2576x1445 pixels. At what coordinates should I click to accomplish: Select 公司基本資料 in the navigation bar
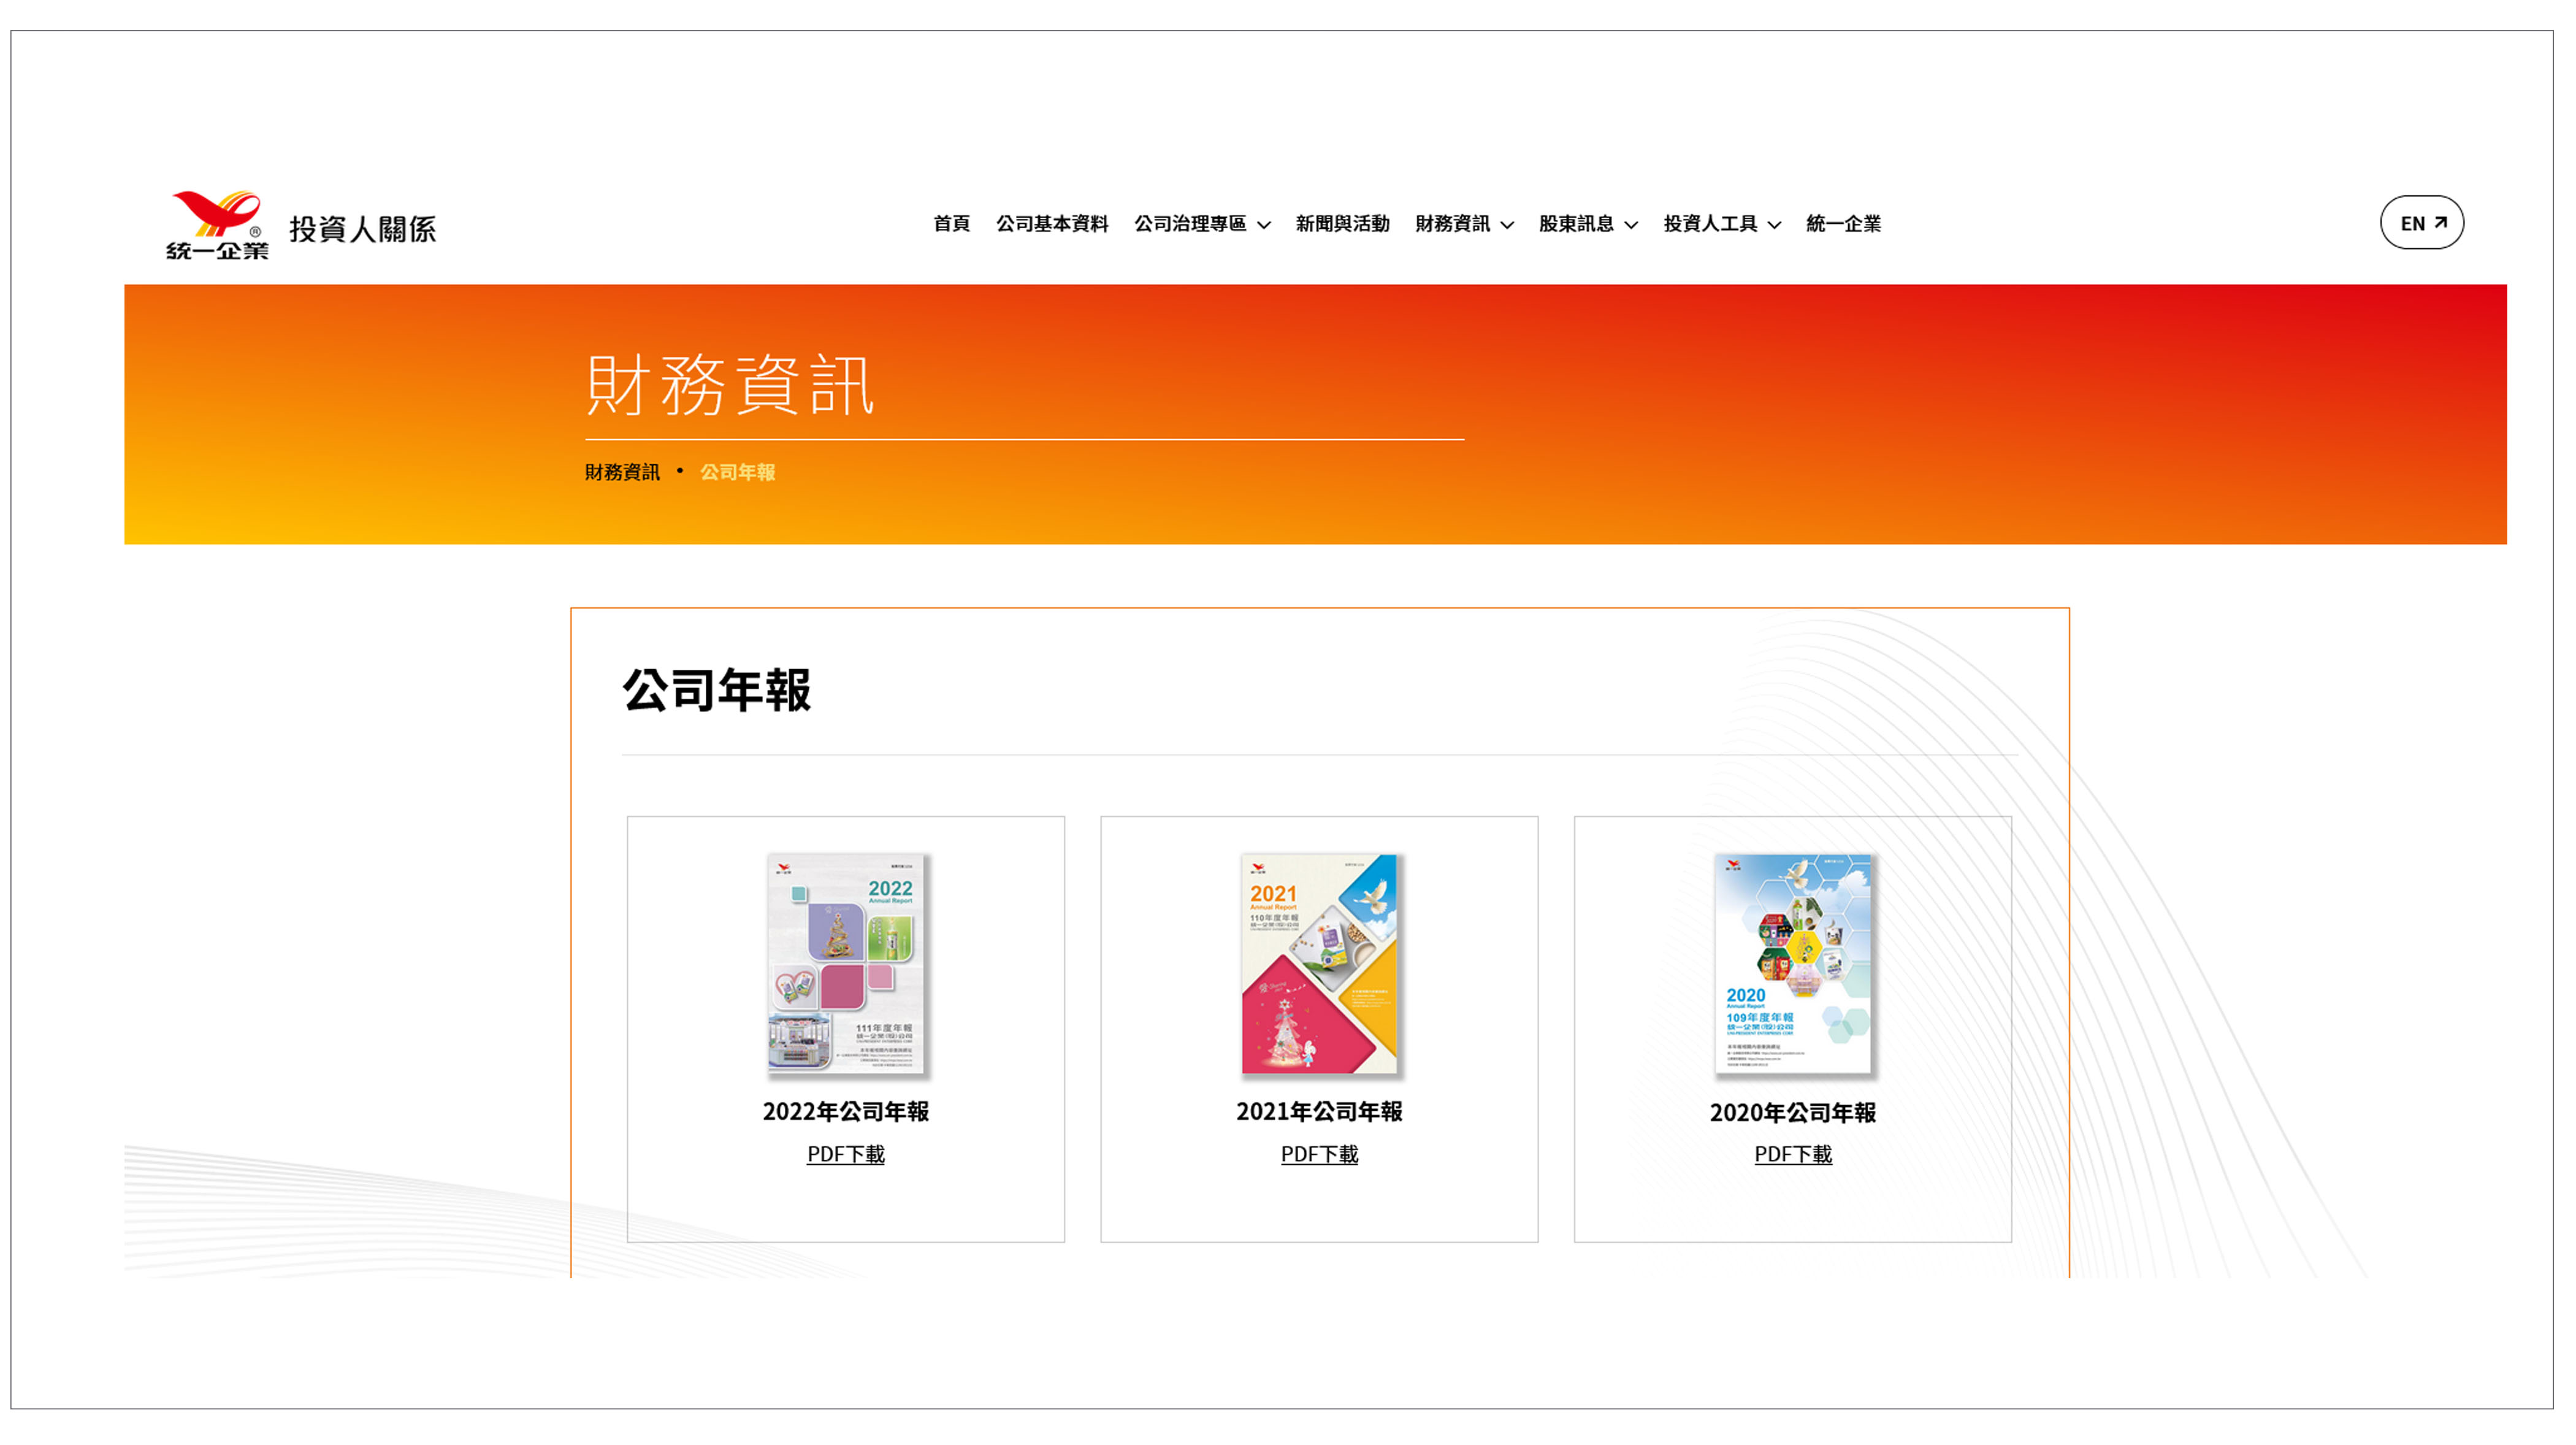[1053, 224]
